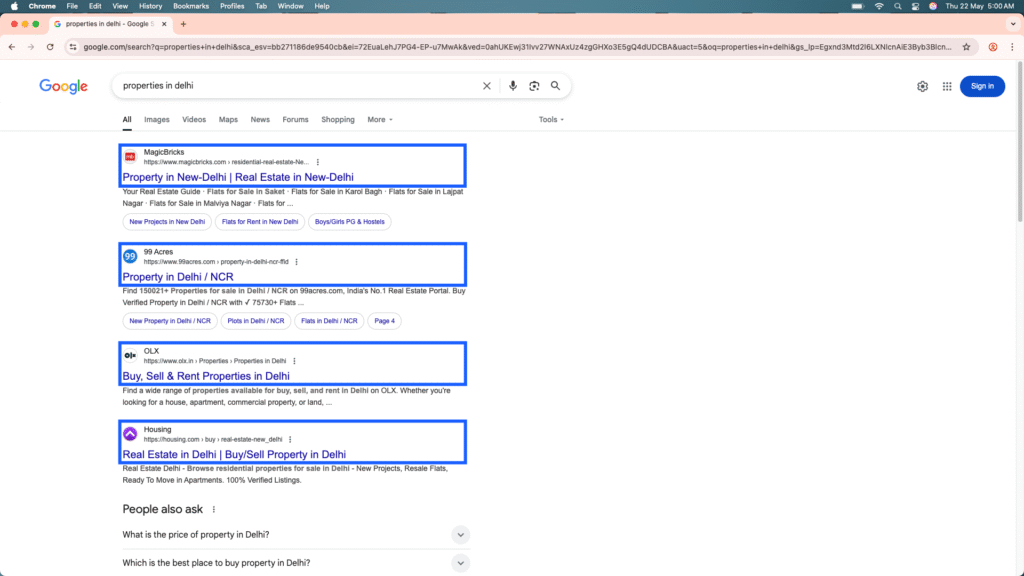This screenshot has width=1024, height=576.
Task: Click the Google logo
Action: pyautogui.click(x=63, y=86)
